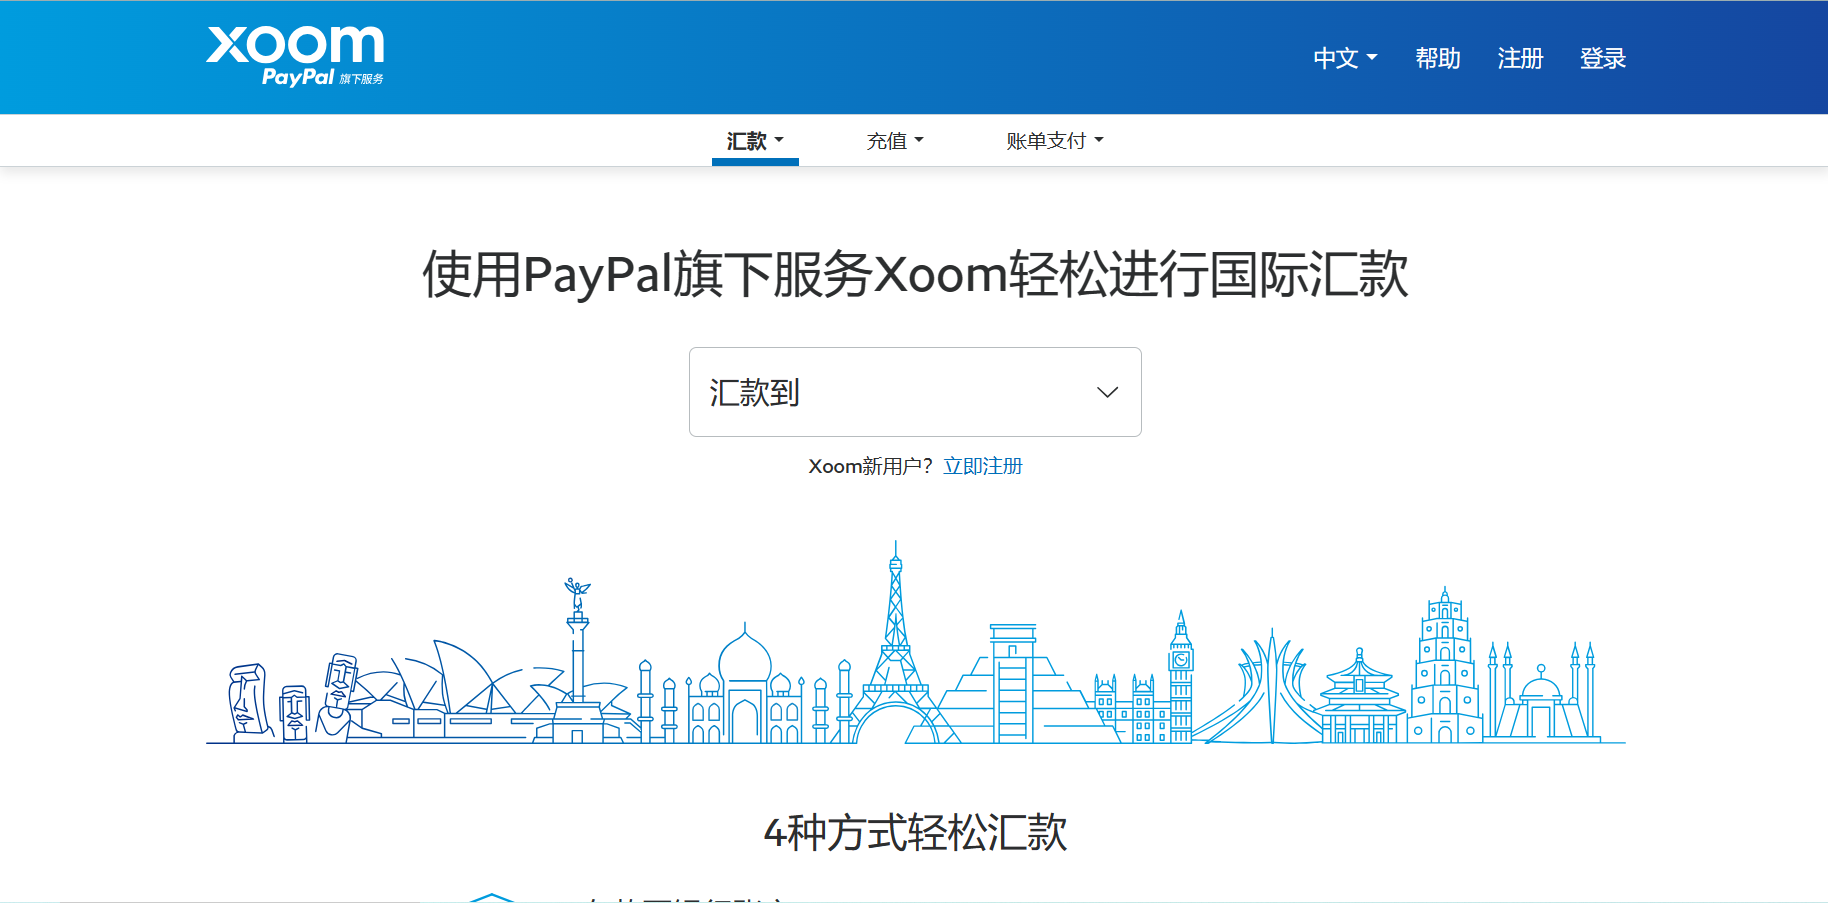Click the 登录 login link

(x=1603, y=58)
